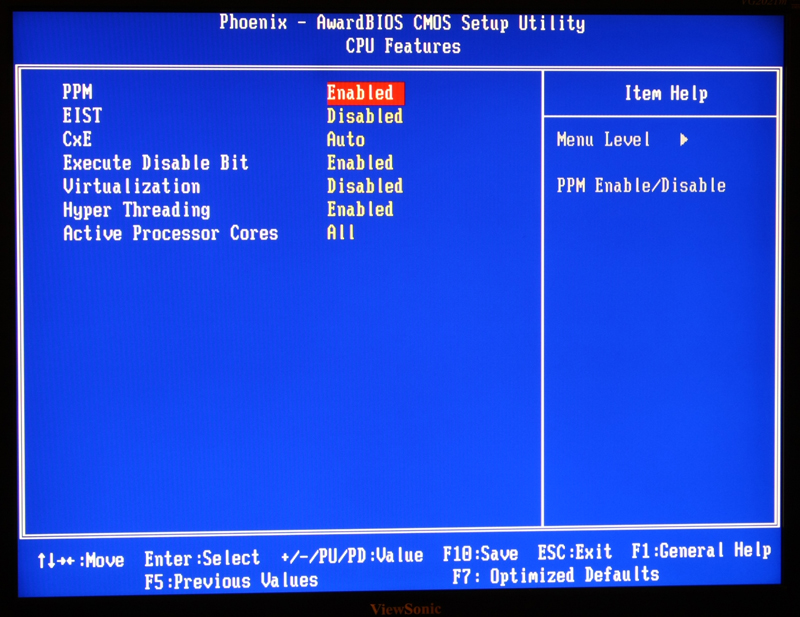Click the PPM Enable/Disable help text
Screen dimensions: 800x617
click(x=641, y=185)
